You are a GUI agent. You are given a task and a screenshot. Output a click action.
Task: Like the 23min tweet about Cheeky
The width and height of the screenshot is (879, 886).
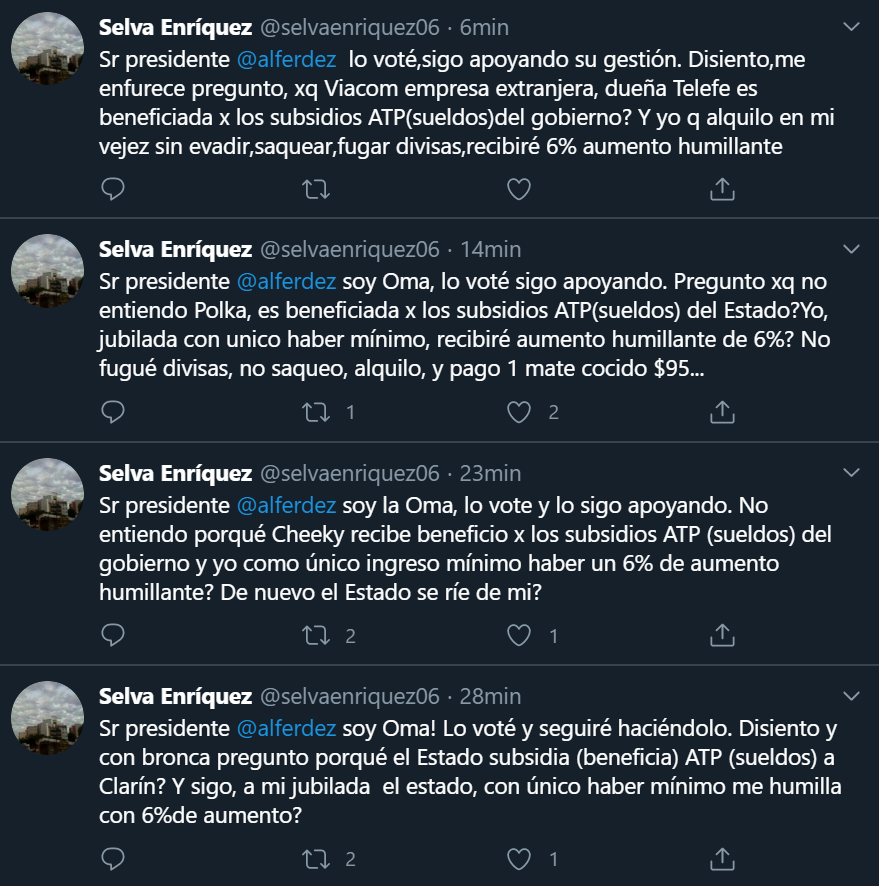click(x=518, y=635)
